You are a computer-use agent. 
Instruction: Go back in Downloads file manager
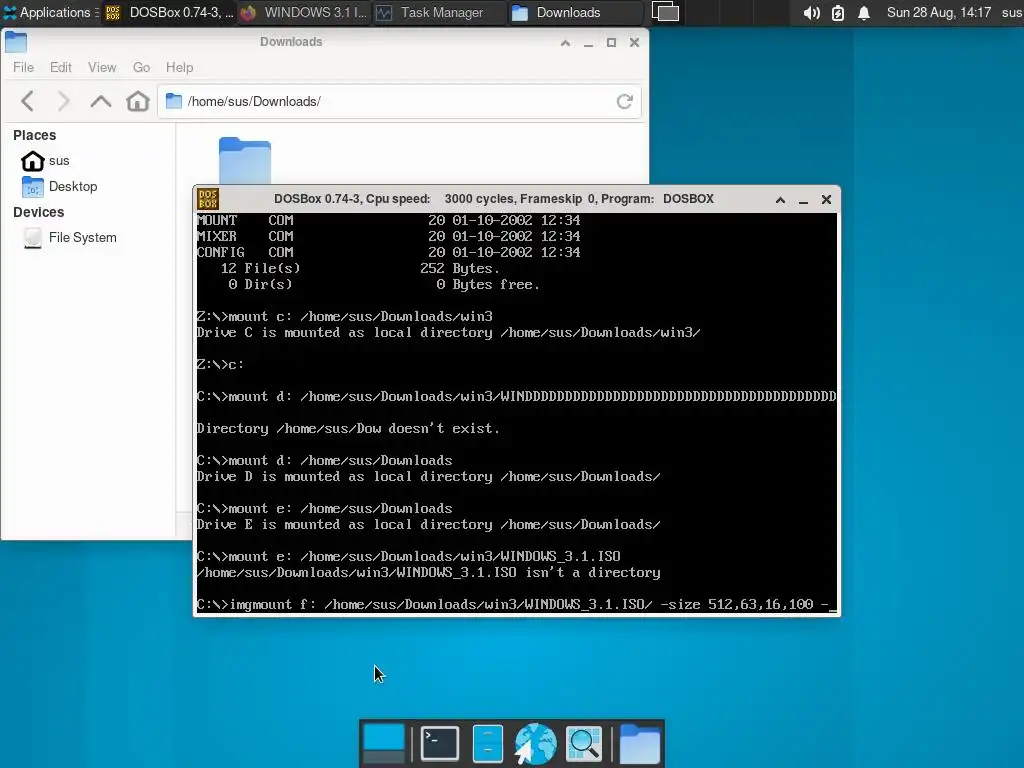pos(27,101)
